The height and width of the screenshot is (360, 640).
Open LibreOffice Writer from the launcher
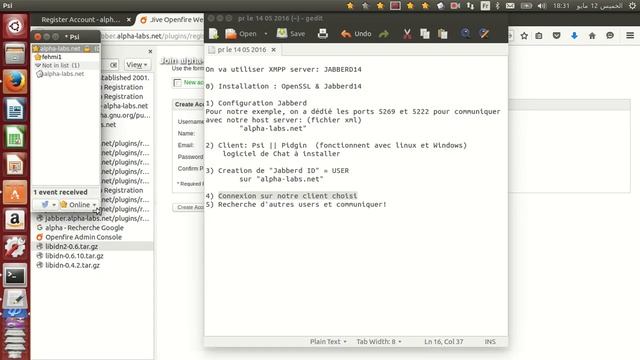(x=15, y=109)
